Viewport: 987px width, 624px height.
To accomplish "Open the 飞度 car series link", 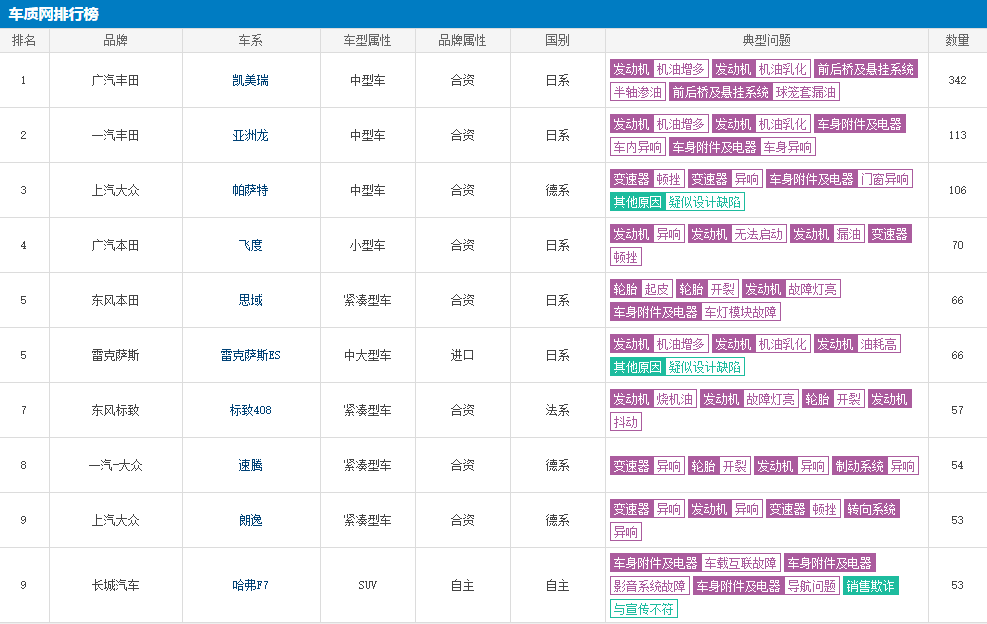I will click(x=250, y=245).
